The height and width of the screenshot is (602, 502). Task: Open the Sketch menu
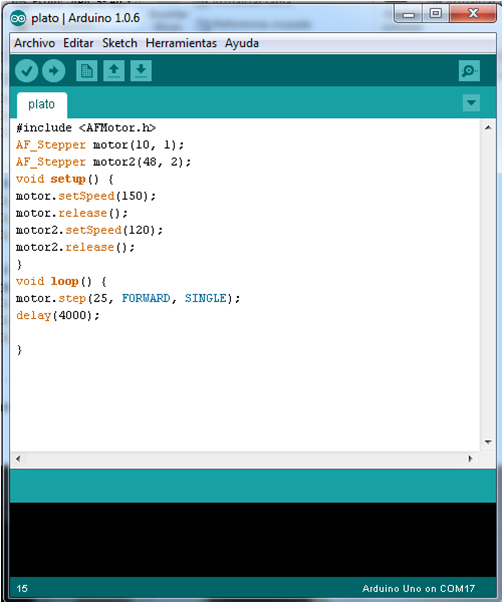click(119, 43)
